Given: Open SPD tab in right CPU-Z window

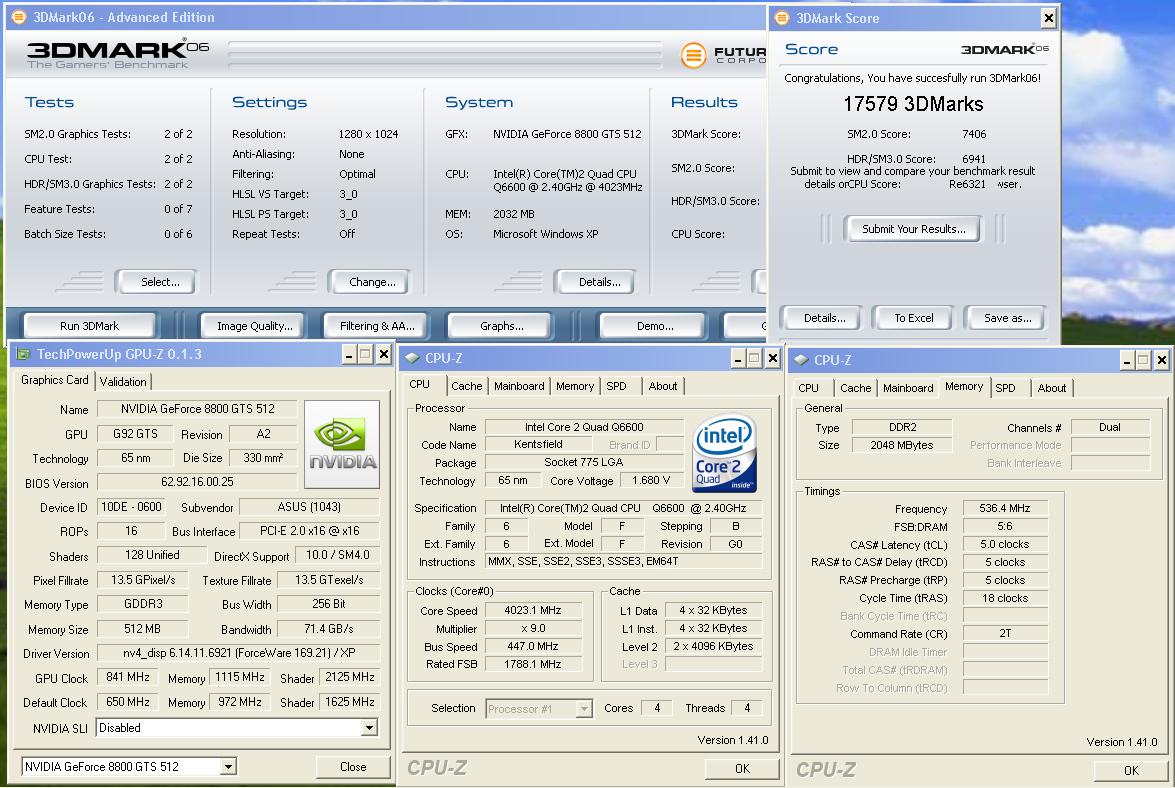Looking at the screenshot, I should [x=1005, y=388].
